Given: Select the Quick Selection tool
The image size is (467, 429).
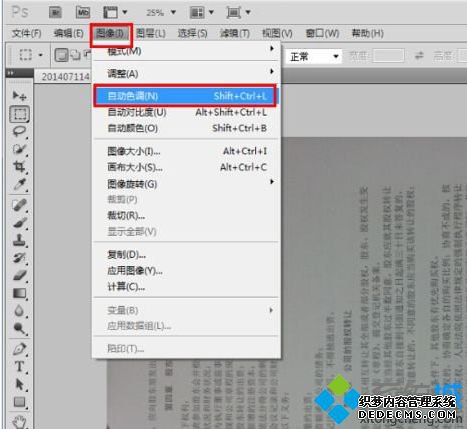Looking at the screenshot, I should [x=20, y=149].
